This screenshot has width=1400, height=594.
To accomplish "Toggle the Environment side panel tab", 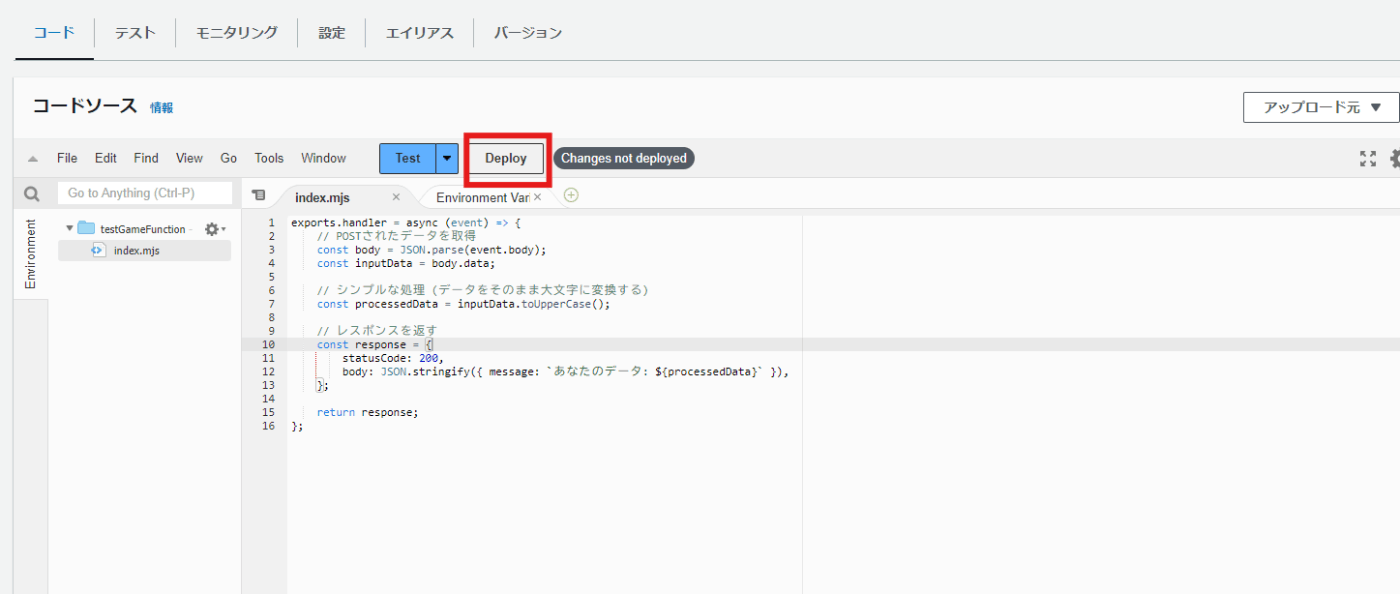I will [x=30, y=255].
